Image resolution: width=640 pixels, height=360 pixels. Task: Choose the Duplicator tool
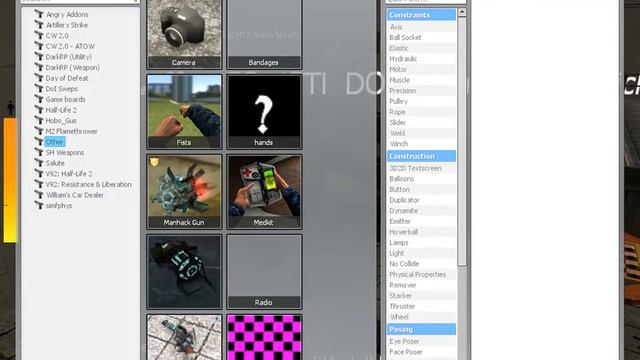pyautogui.click(x=421, y=200)
